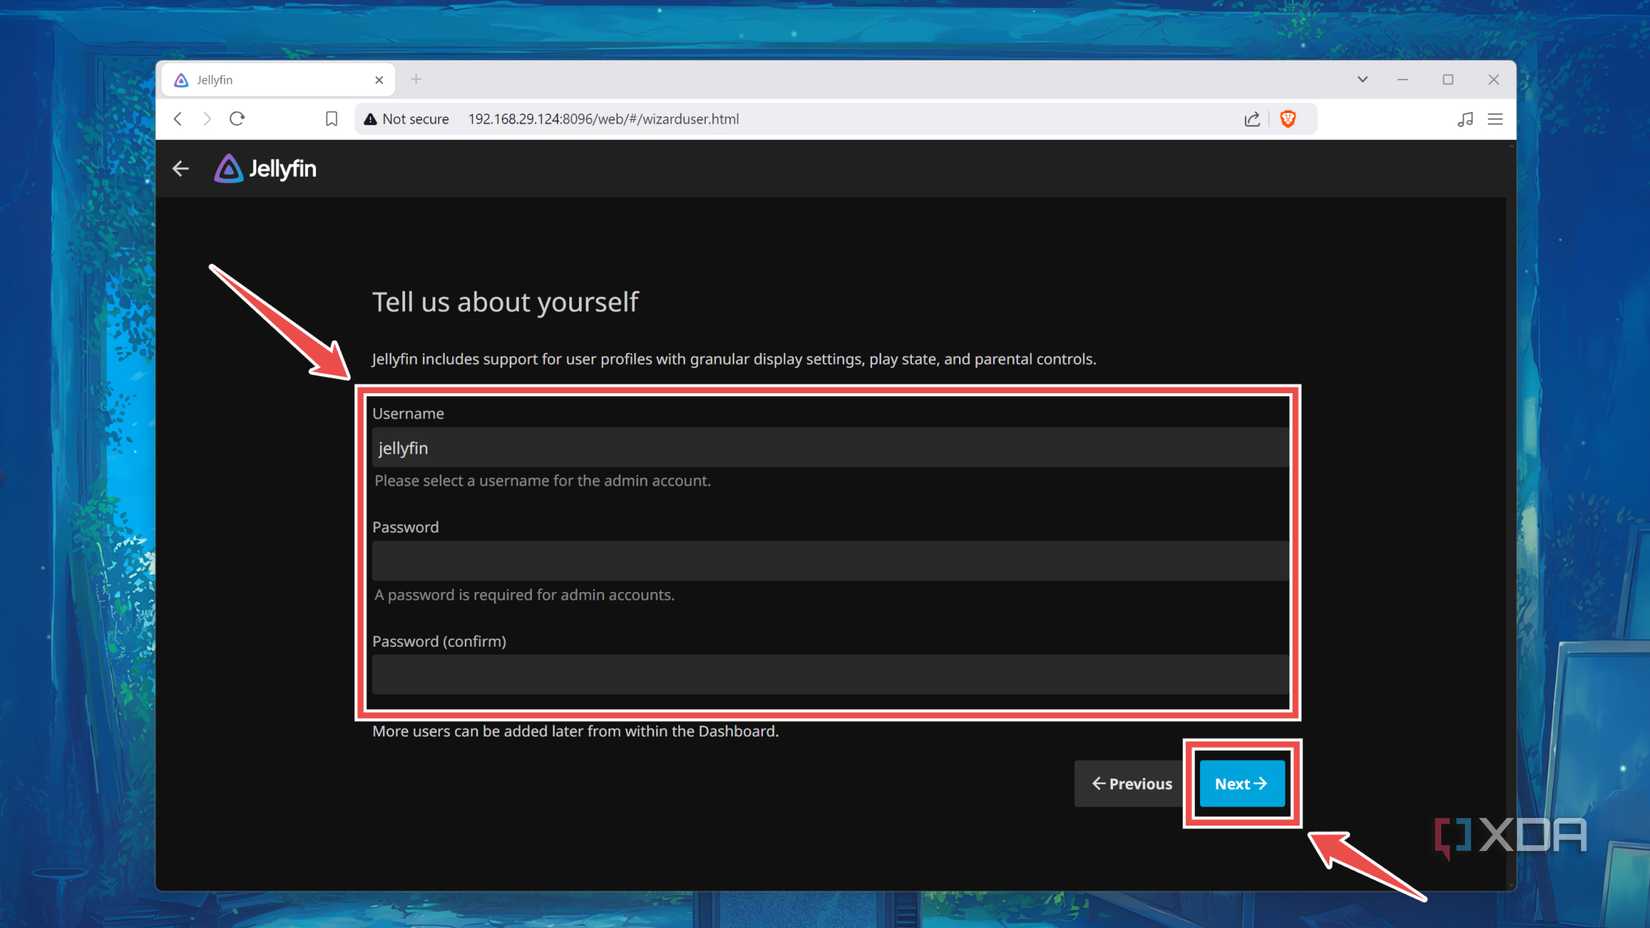Click the grayed-out forward navigation arrow
This screenshot has width=1650, height=928.
pos(207,118)
